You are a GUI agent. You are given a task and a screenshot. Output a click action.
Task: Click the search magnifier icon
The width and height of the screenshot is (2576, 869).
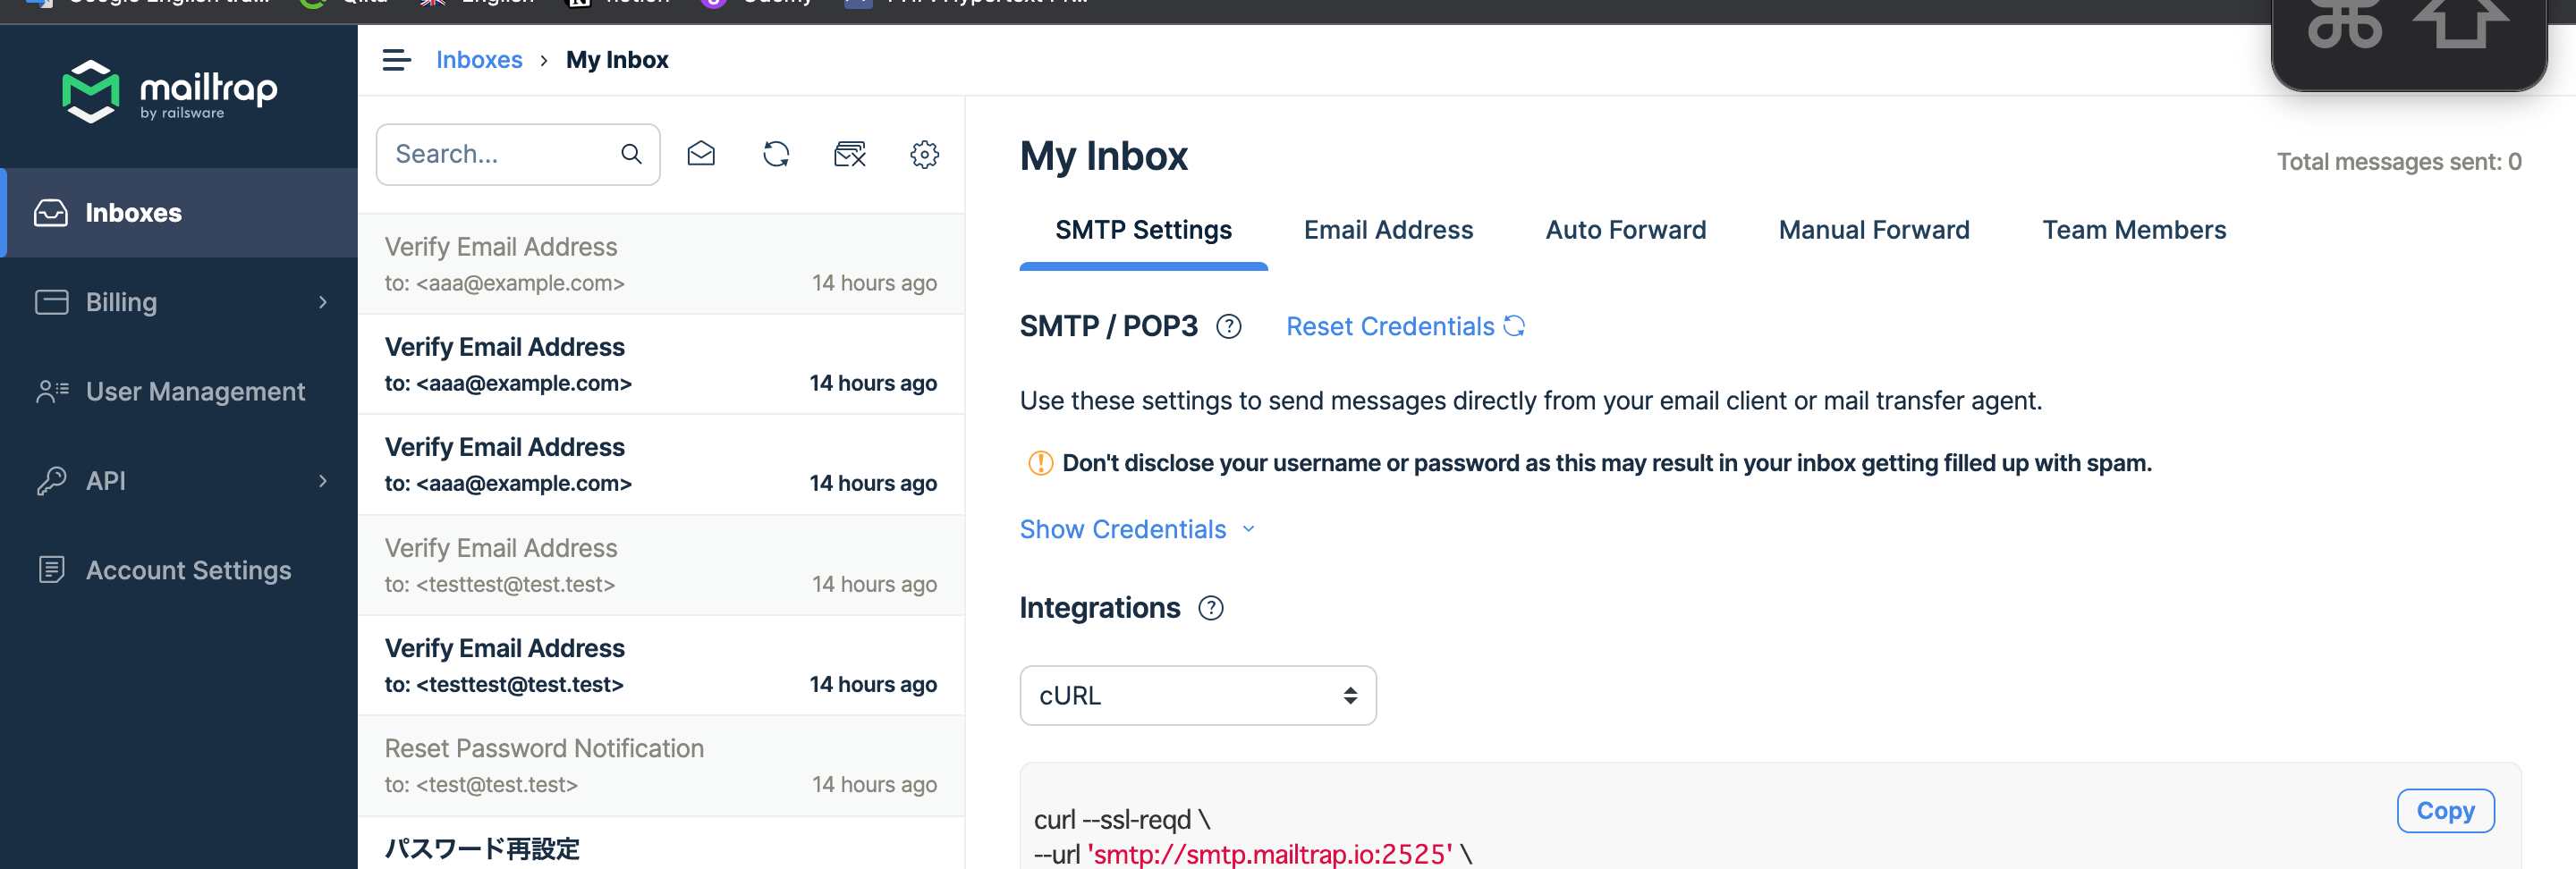point(631,154)
